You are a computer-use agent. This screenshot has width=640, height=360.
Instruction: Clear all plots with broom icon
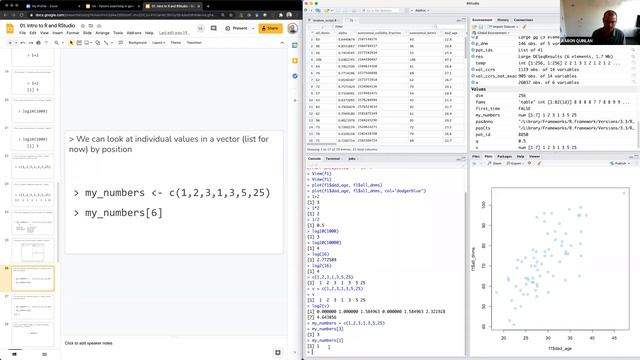point(539,163)
